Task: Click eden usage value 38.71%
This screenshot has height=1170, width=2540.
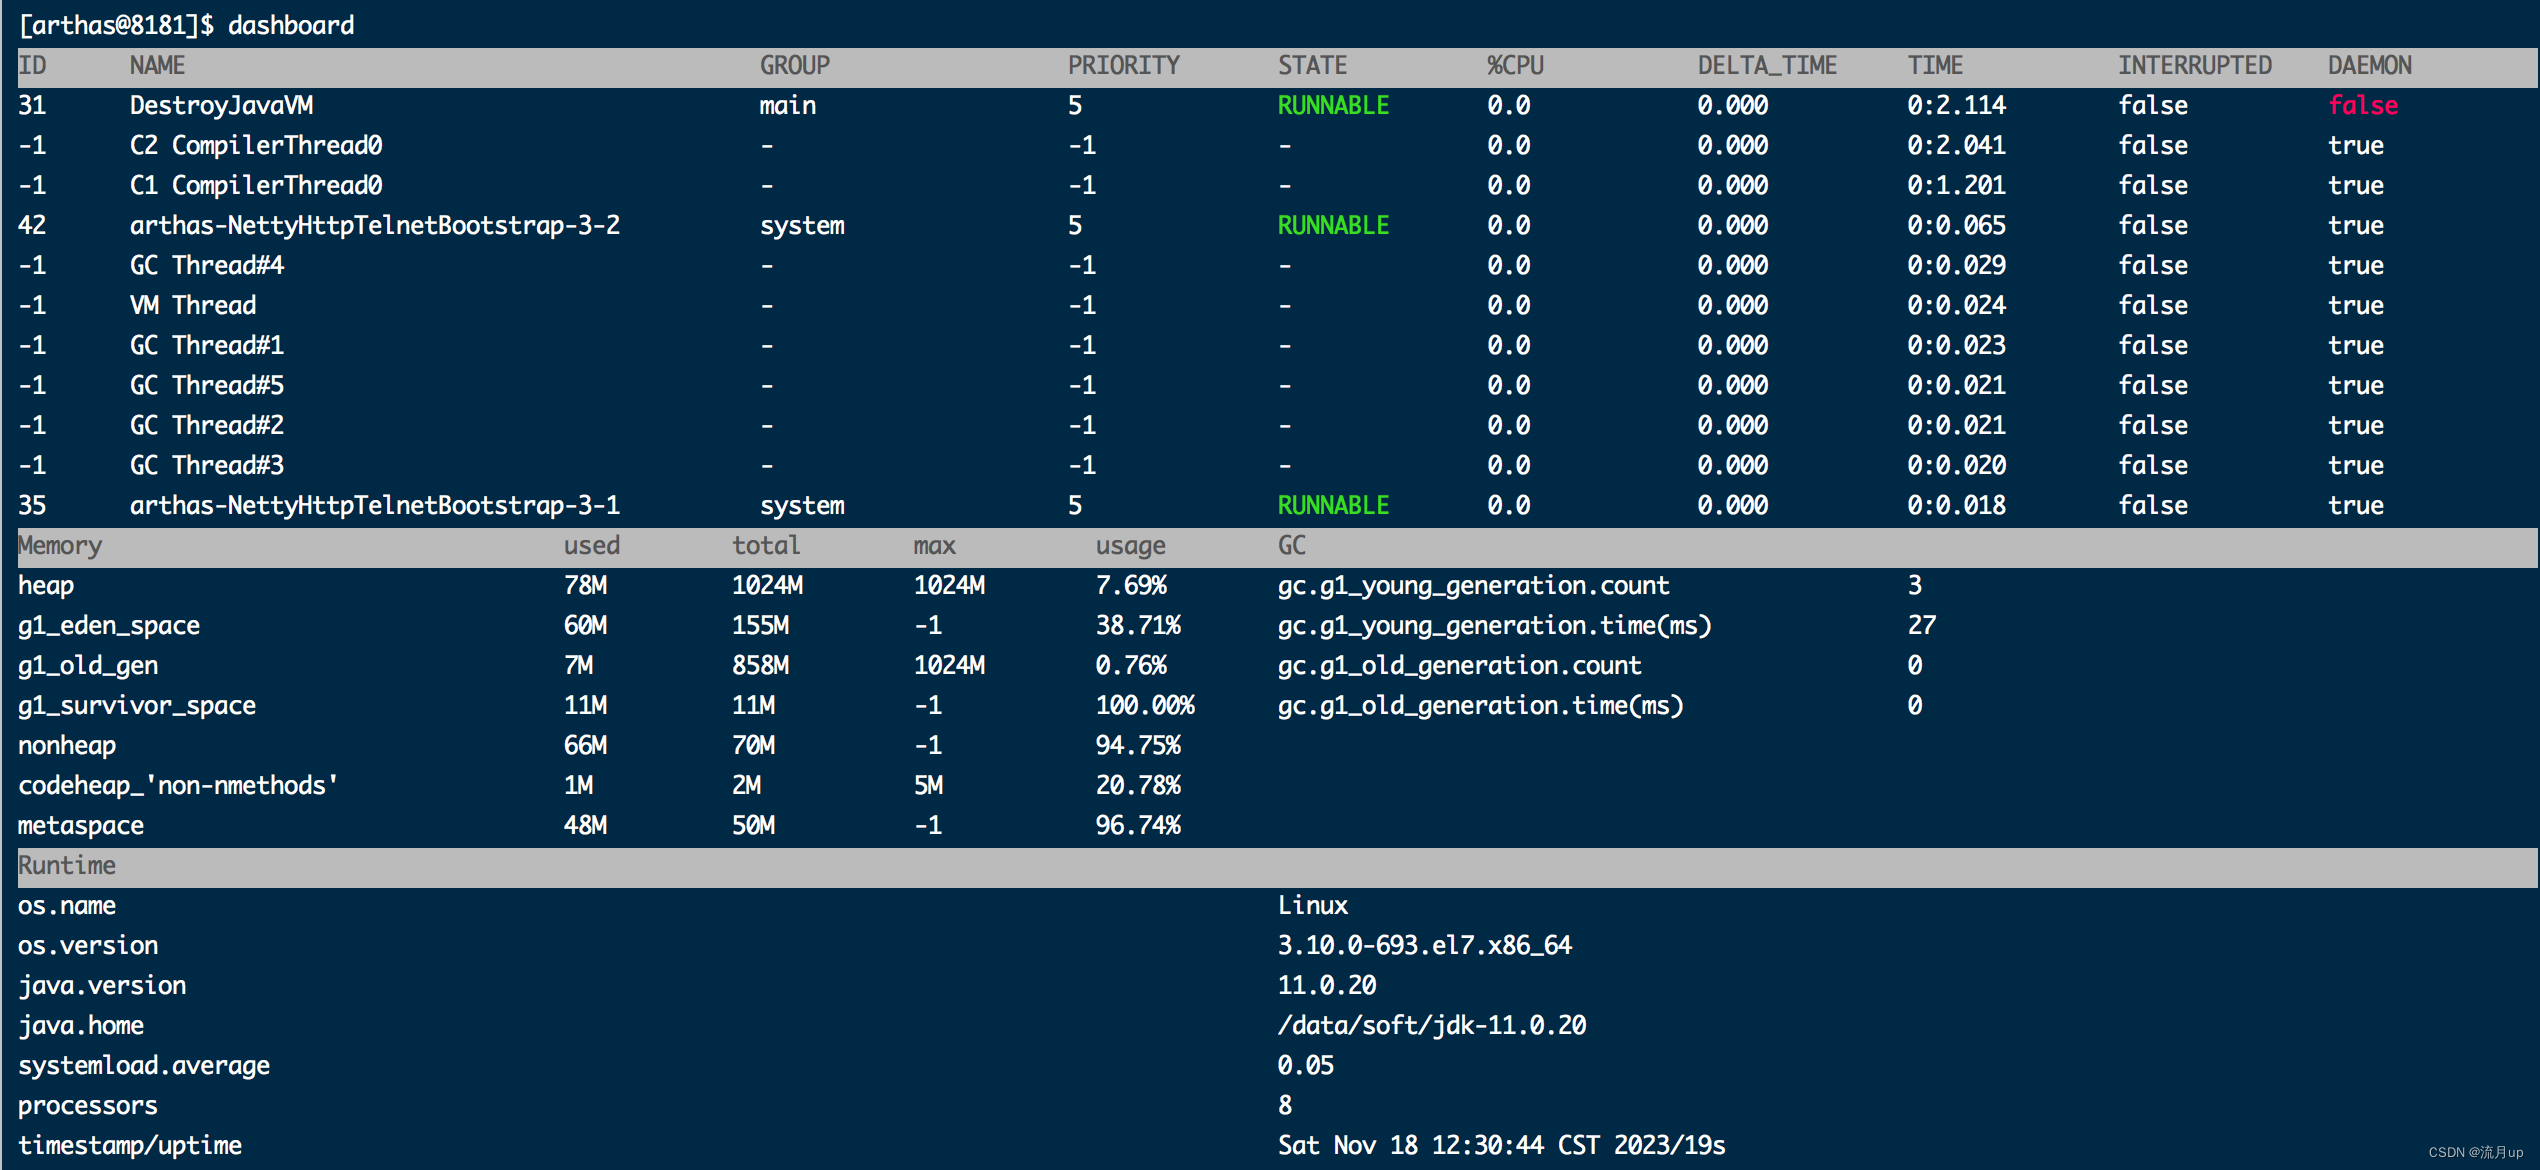Action: [x=1138, y=625]
